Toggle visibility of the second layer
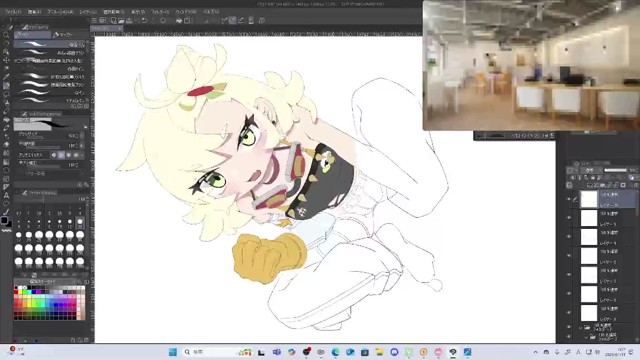The width and height of the screenshot is (640, 360). (569, 218)
